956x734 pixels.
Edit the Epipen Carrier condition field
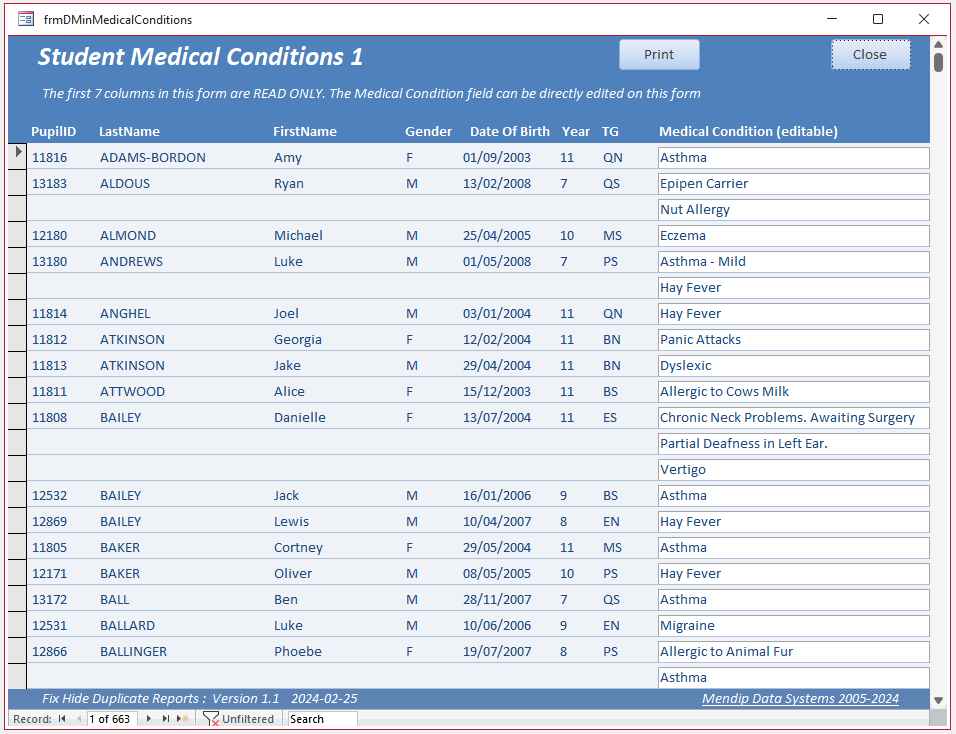[x=794, y=184]
